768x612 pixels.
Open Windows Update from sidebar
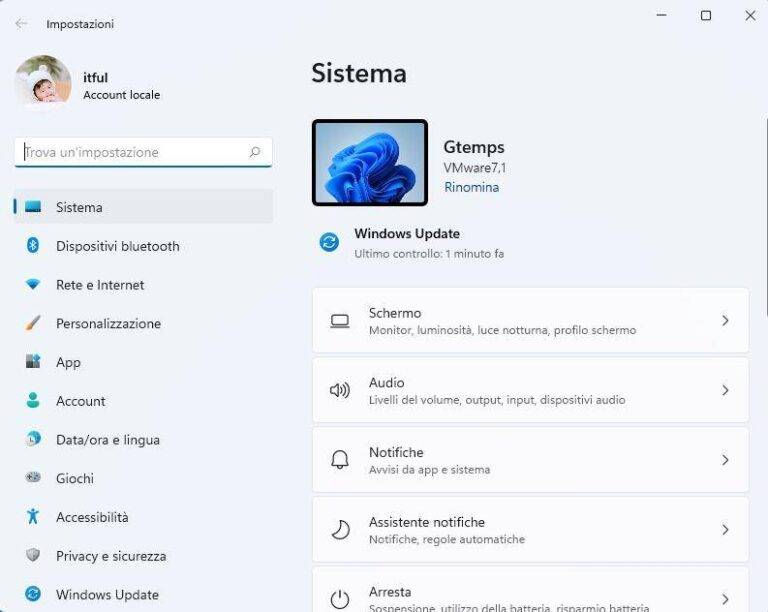pyautogui.click(x=144, y=594)
